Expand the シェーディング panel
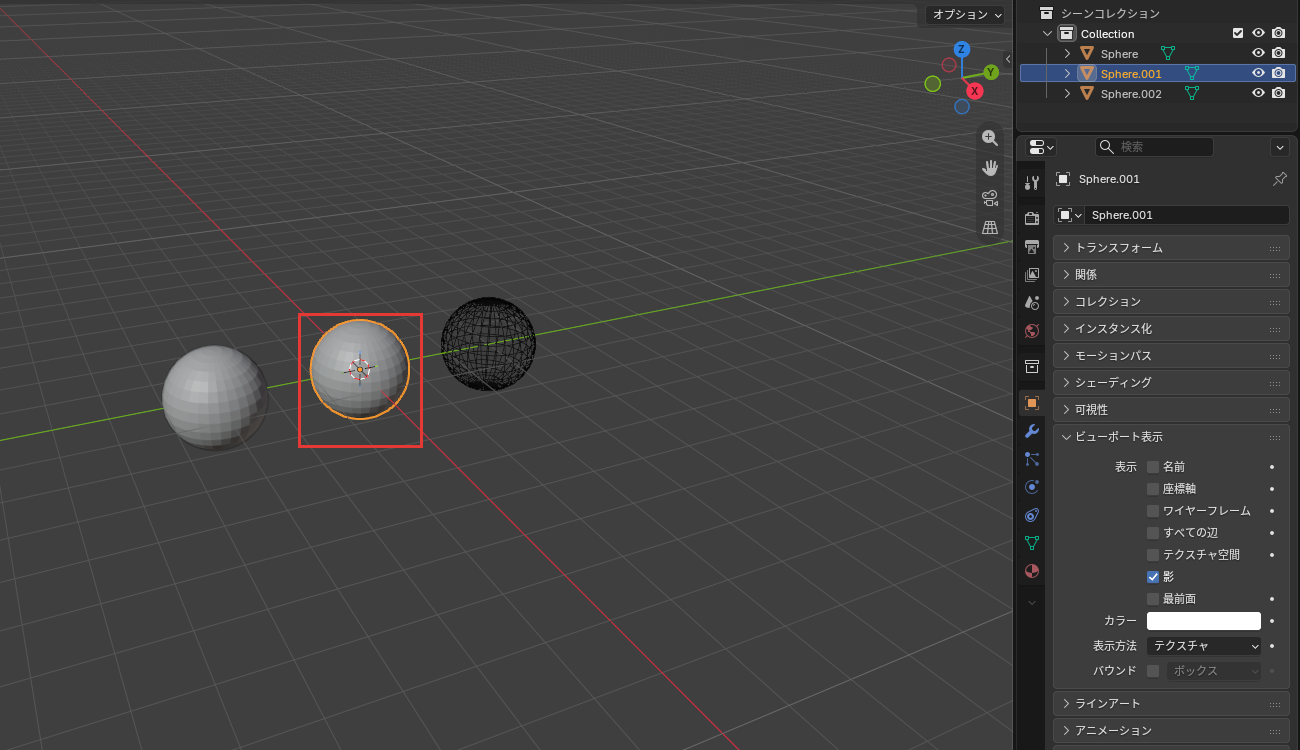The height and width of the screenshot is (750, 1300). [x=1171, y=382]
